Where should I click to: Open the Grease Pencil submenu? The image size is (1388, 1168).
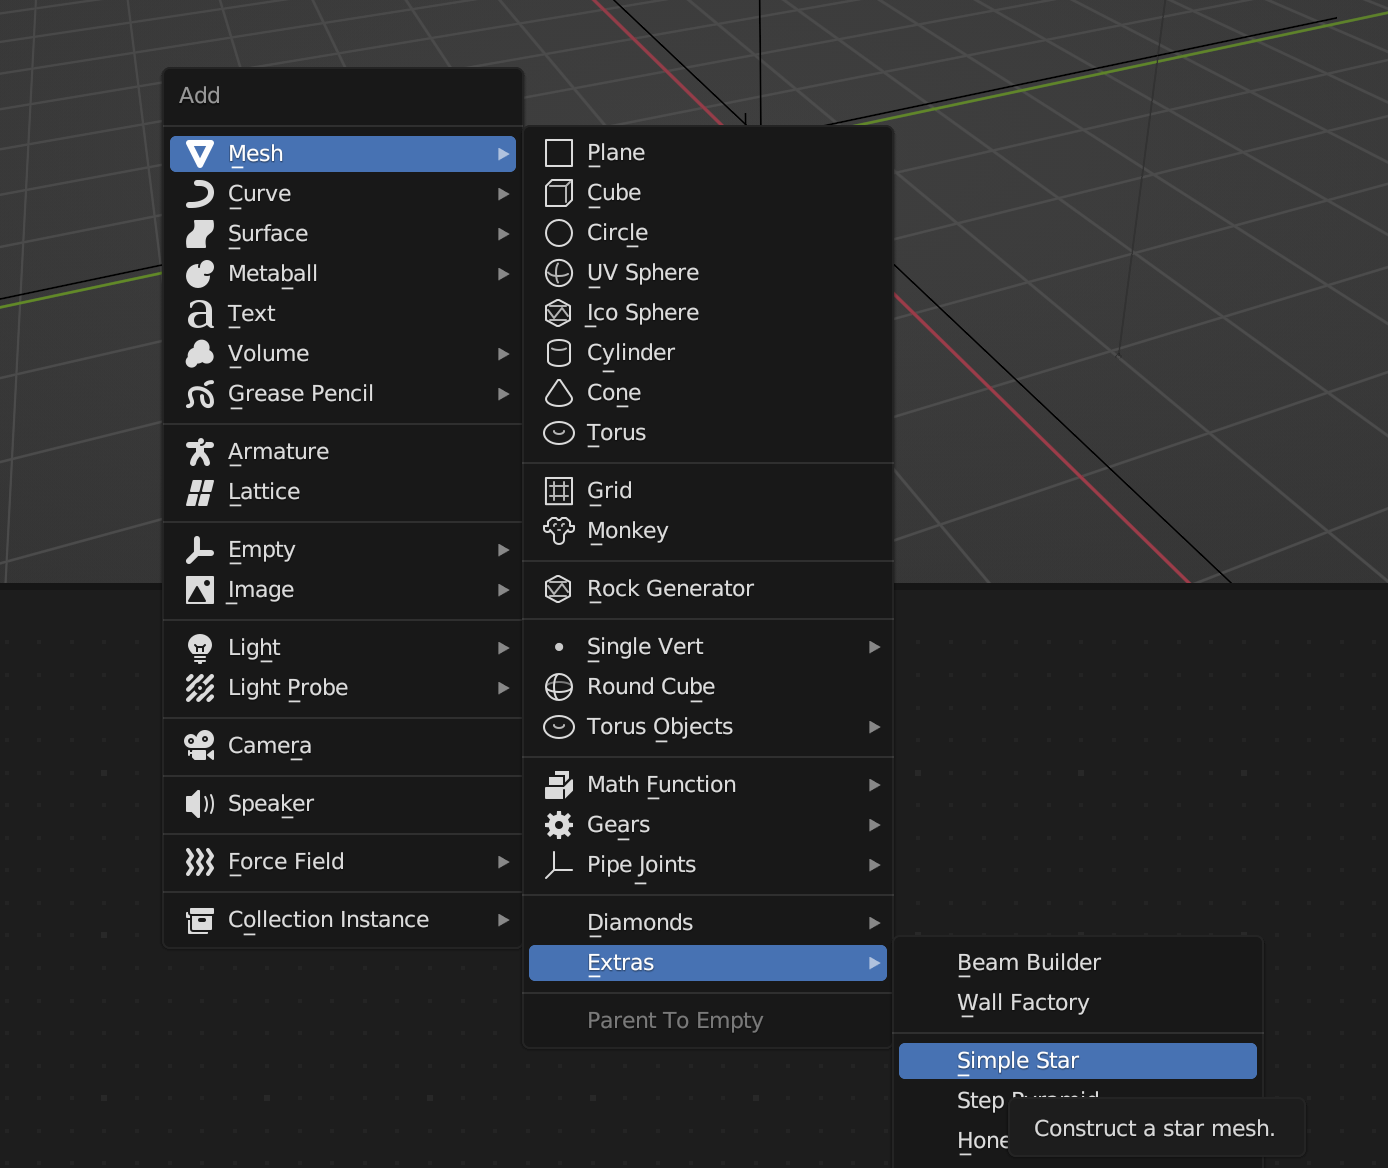click(x=343, y=394)
